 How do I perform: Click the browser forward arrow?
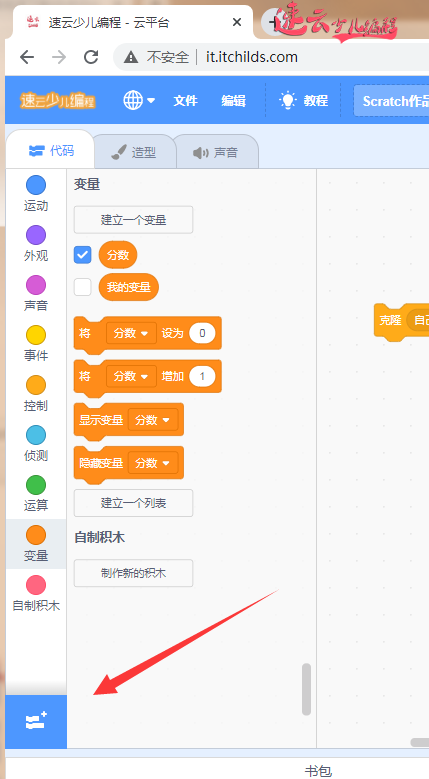pyautogui.click(x=59, y=57)
